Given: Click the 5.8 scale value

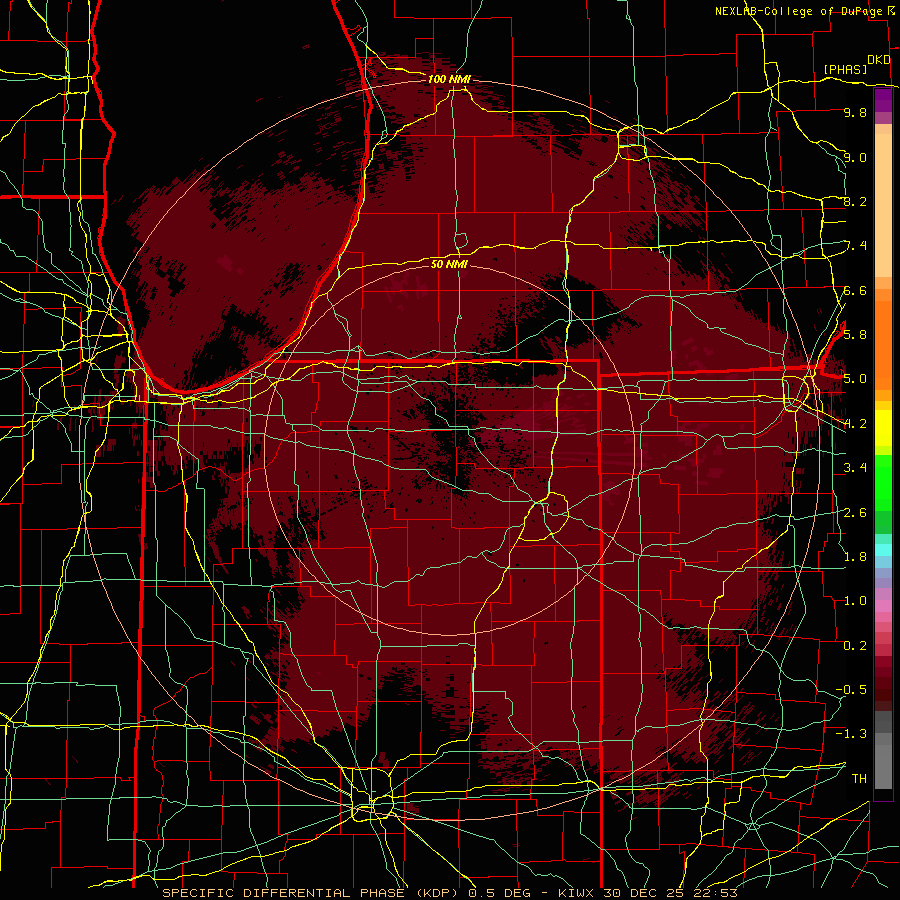Looking at the screenshot, I should coord(855,335).
